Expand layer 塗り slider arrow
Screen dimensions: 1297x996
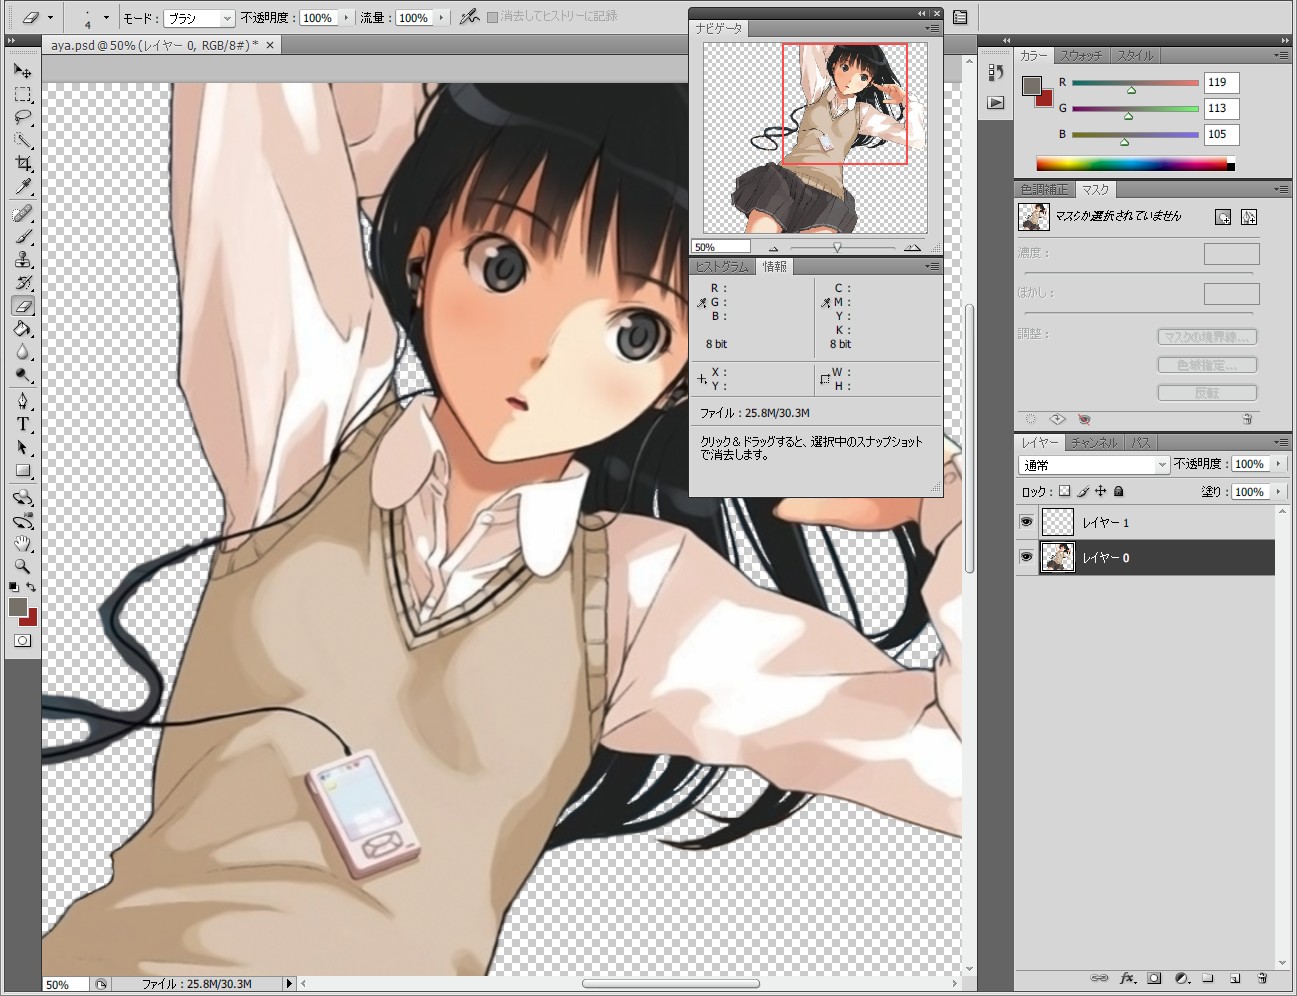pos(1278,492)
